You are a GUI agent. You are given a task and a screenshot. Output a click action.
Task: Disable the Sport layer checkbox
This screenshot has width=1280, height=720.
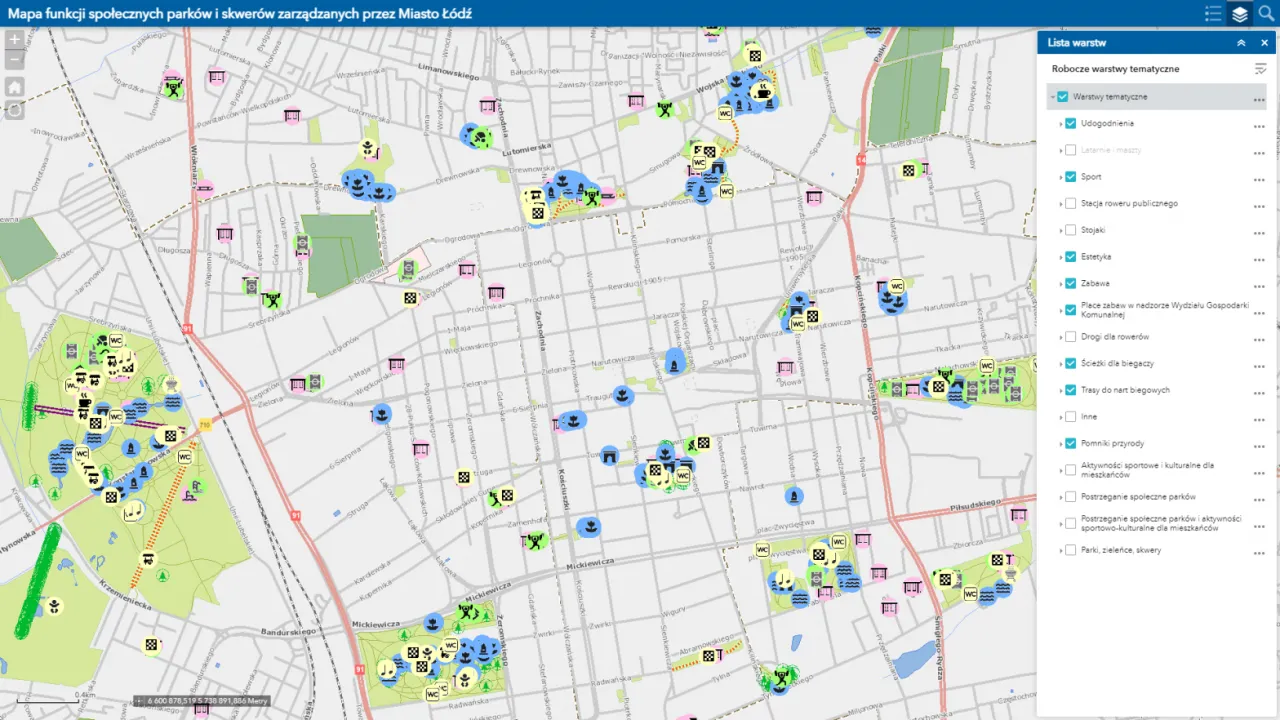pos(1070,176)
